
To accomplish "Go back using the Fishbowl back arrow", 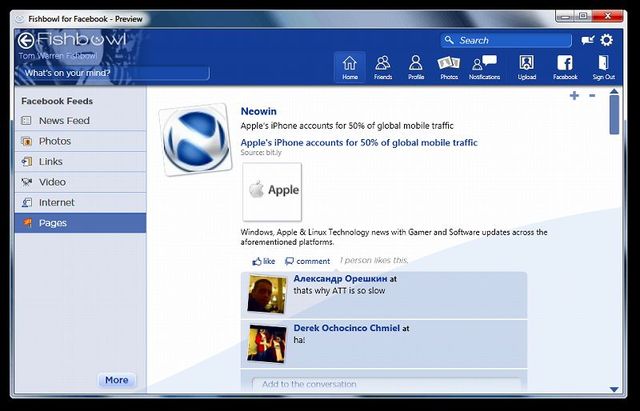I will (x=26, y=40).
